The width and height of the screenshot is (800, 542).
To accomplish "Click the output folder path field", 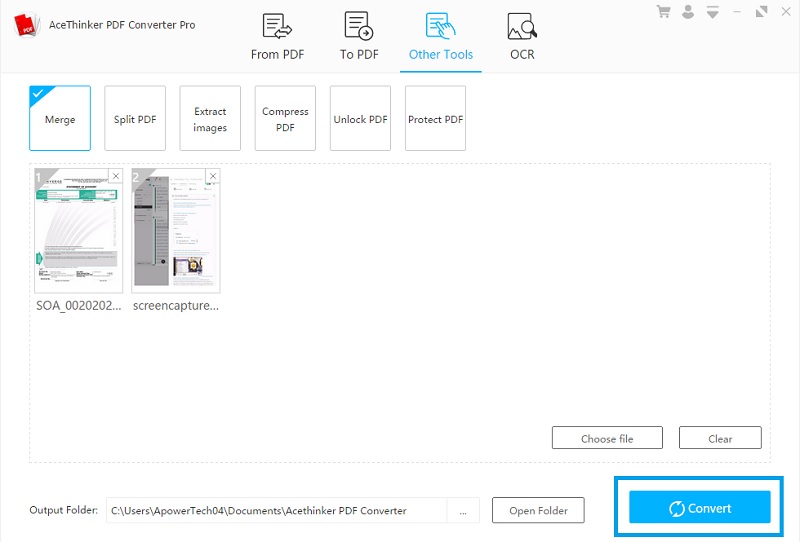I will (x=276, y=510).
